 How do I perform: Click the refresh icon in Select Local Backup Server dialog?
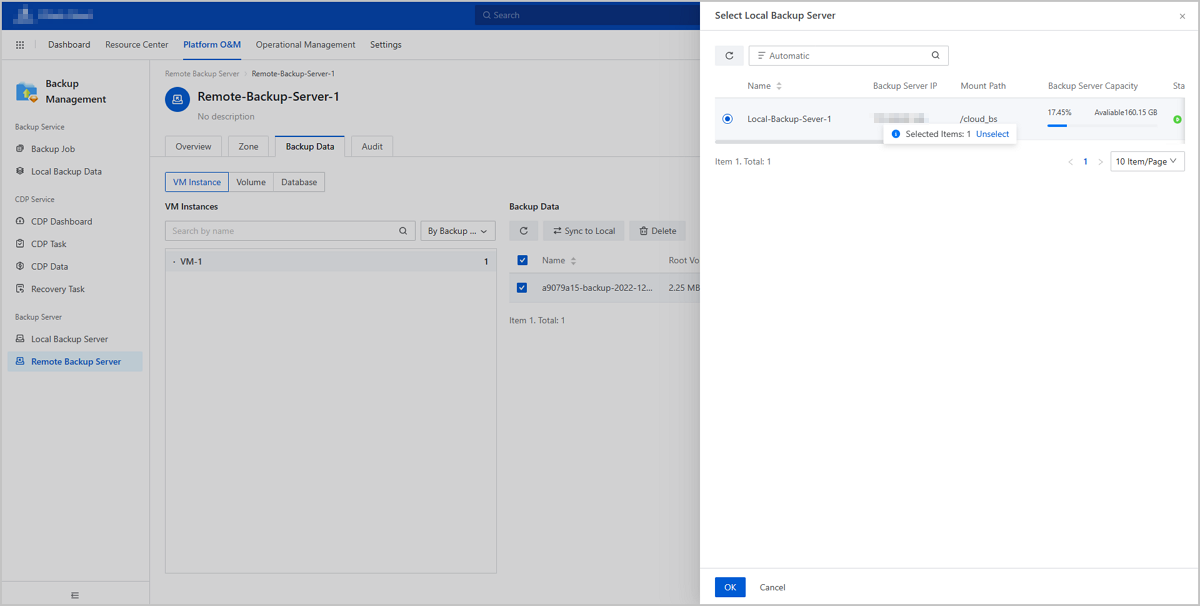tap(729, 56)
